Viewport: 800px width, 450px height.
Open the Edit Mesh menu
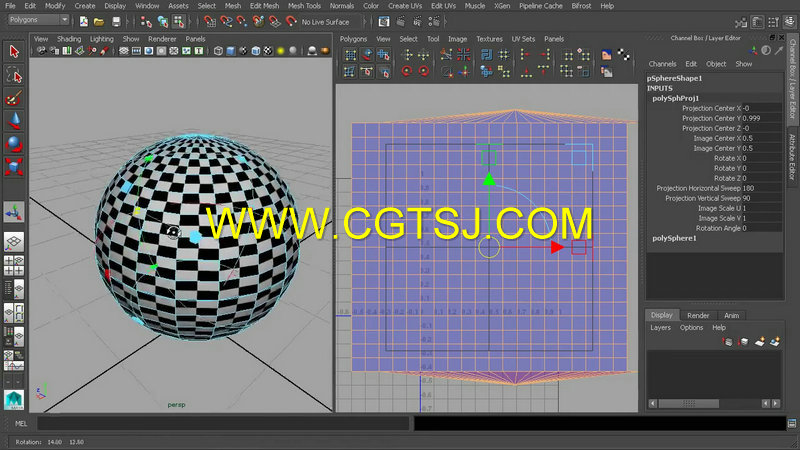pyautogui.click(x=264, y=6)
